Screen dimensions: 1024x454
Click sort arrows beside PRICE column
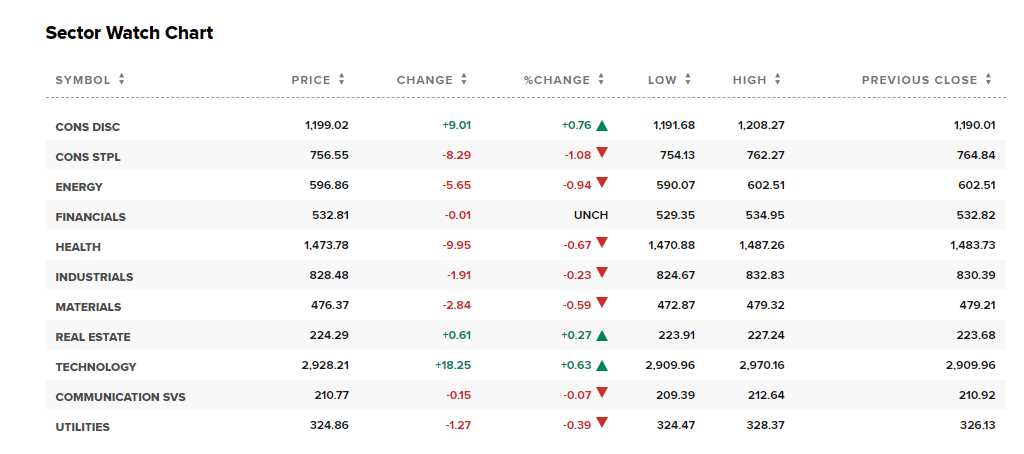[x=342, y=79]
